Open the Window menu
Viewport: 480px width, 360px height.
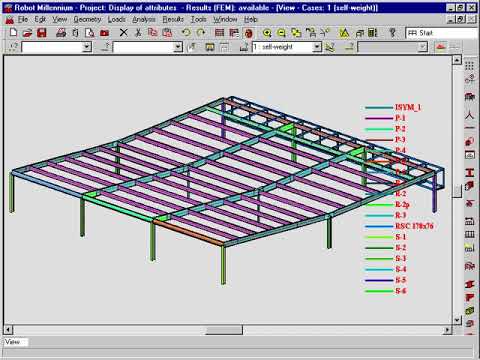click(x=225, y=20)
